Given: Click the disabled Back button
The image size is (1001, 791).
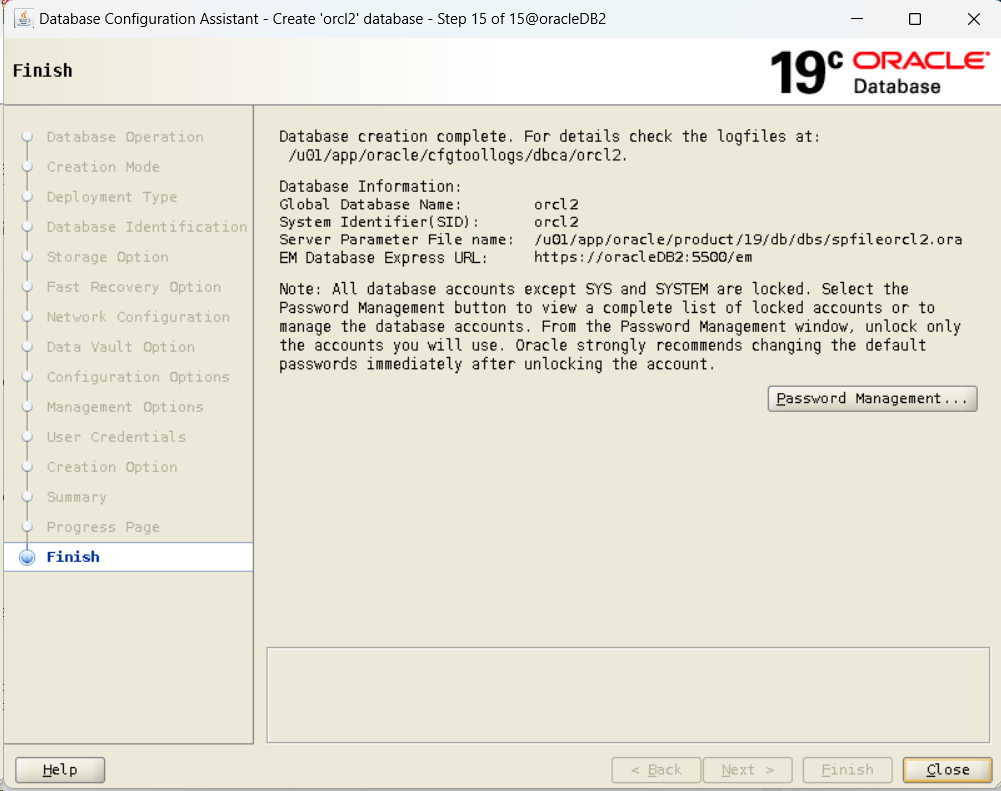Looking at the screenshot, I should point(656,770).
